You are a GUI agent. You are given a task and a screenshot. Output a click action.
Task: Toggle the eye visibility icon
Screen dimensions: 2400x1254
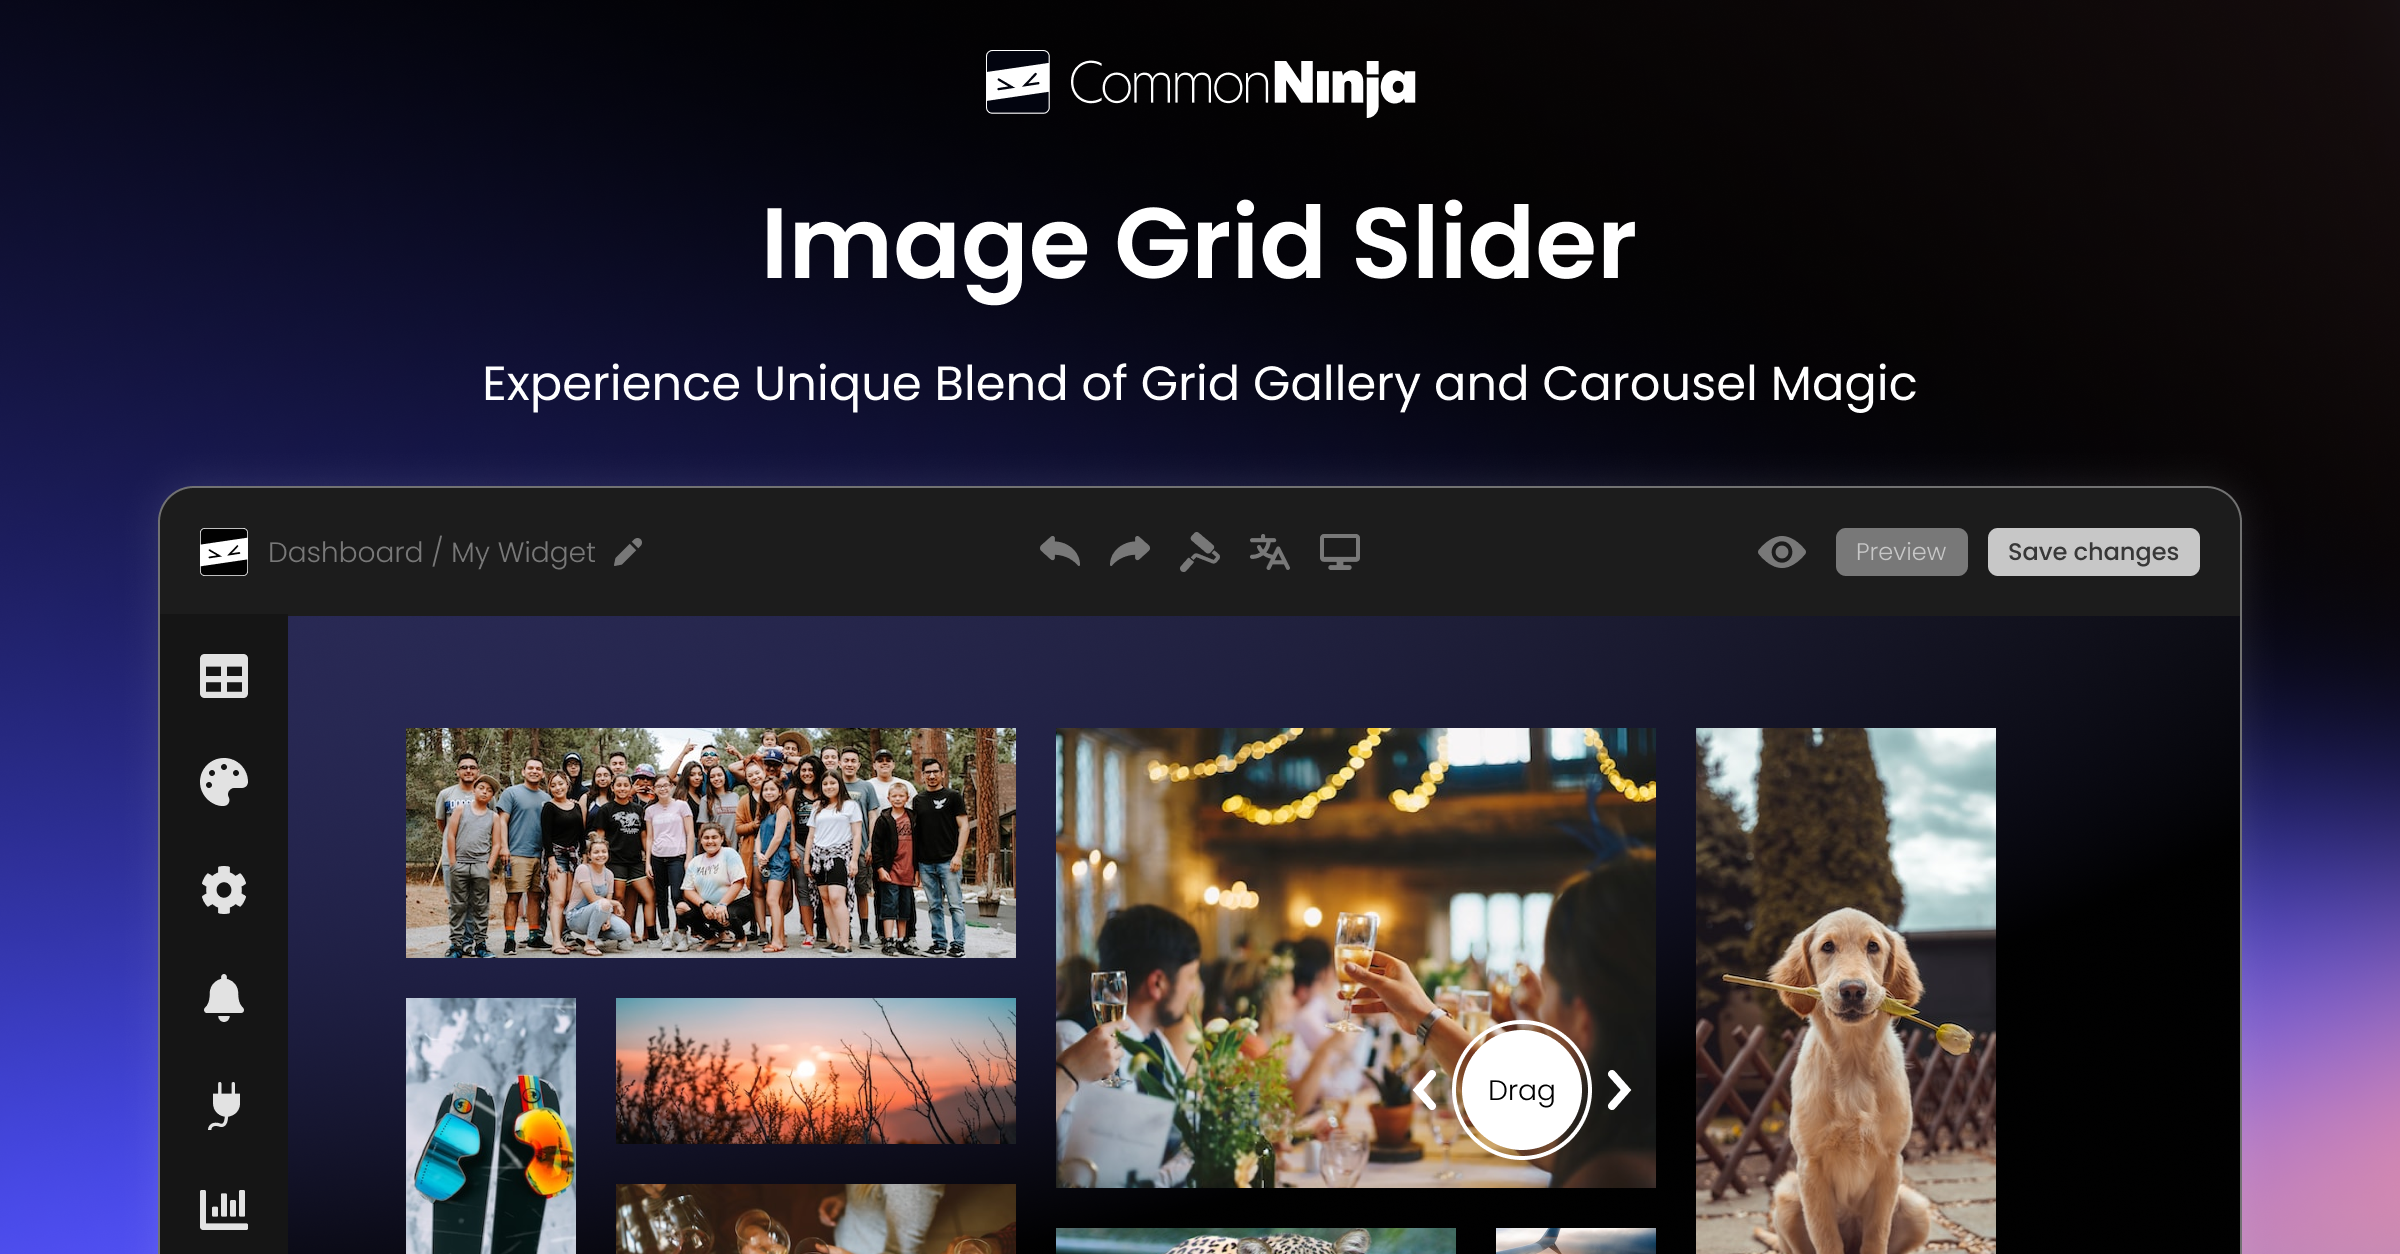tap(1781, 551)
